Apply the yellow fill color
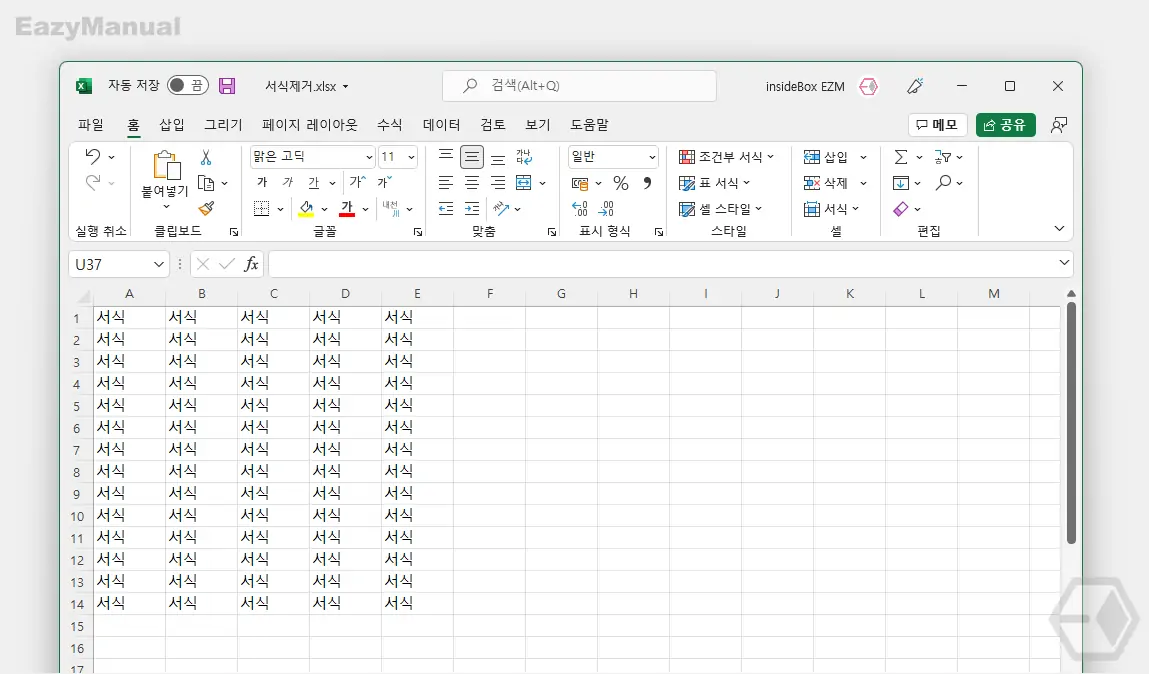 pyautogui.click(x=306, y=209)
